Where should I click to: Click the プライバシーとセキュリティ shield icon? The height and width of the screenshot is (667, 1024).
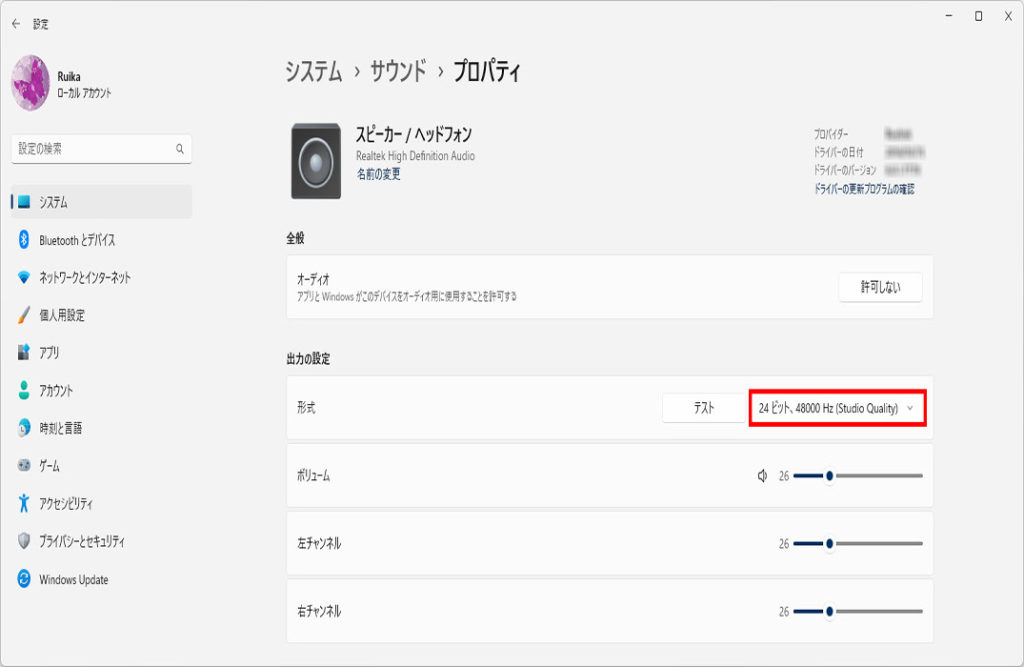point(24,541)
